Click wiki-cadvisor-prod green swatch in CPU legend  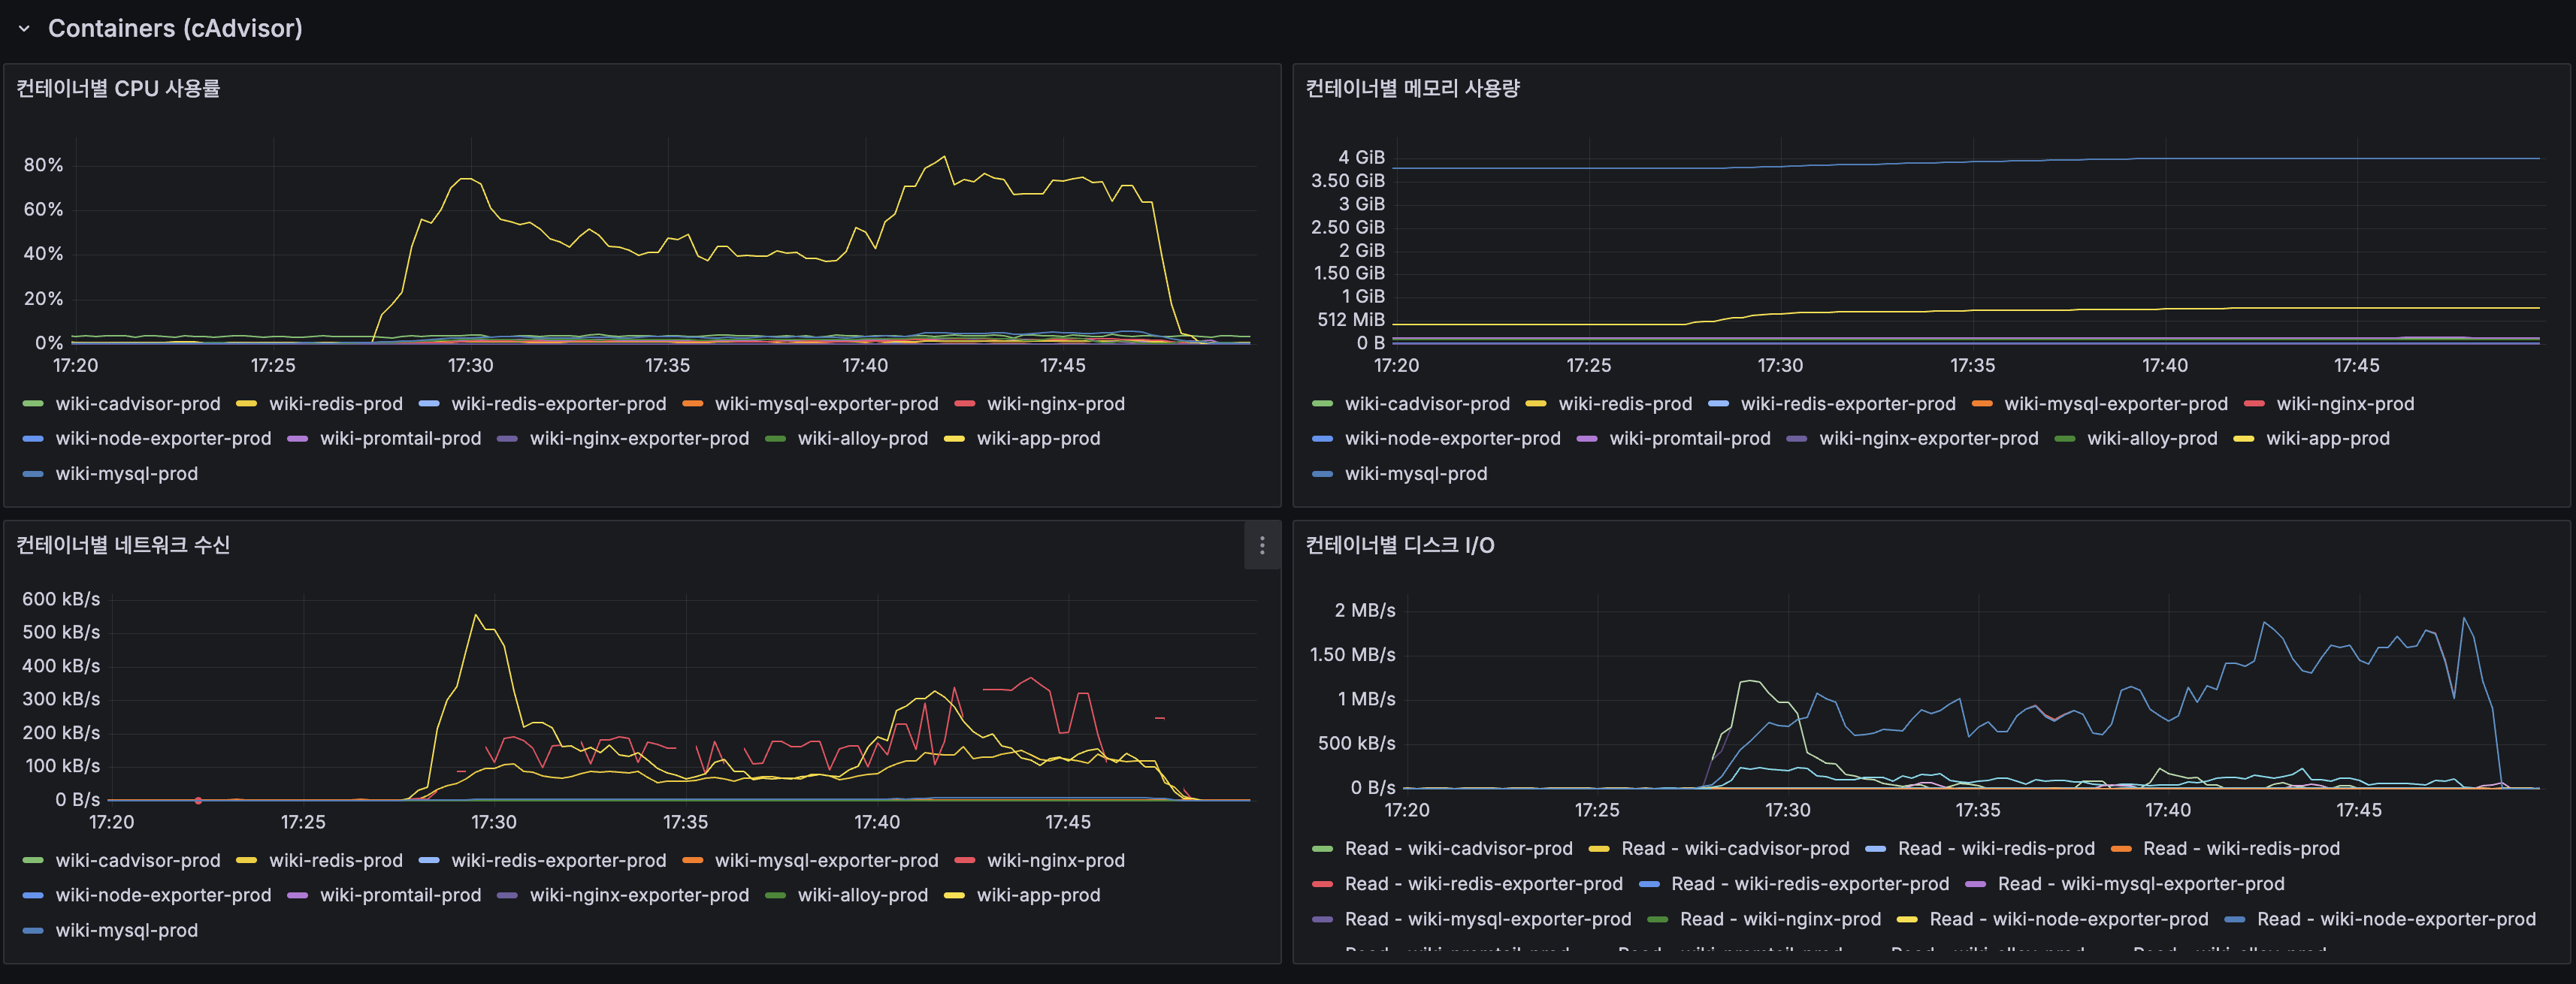pos(33,404)
